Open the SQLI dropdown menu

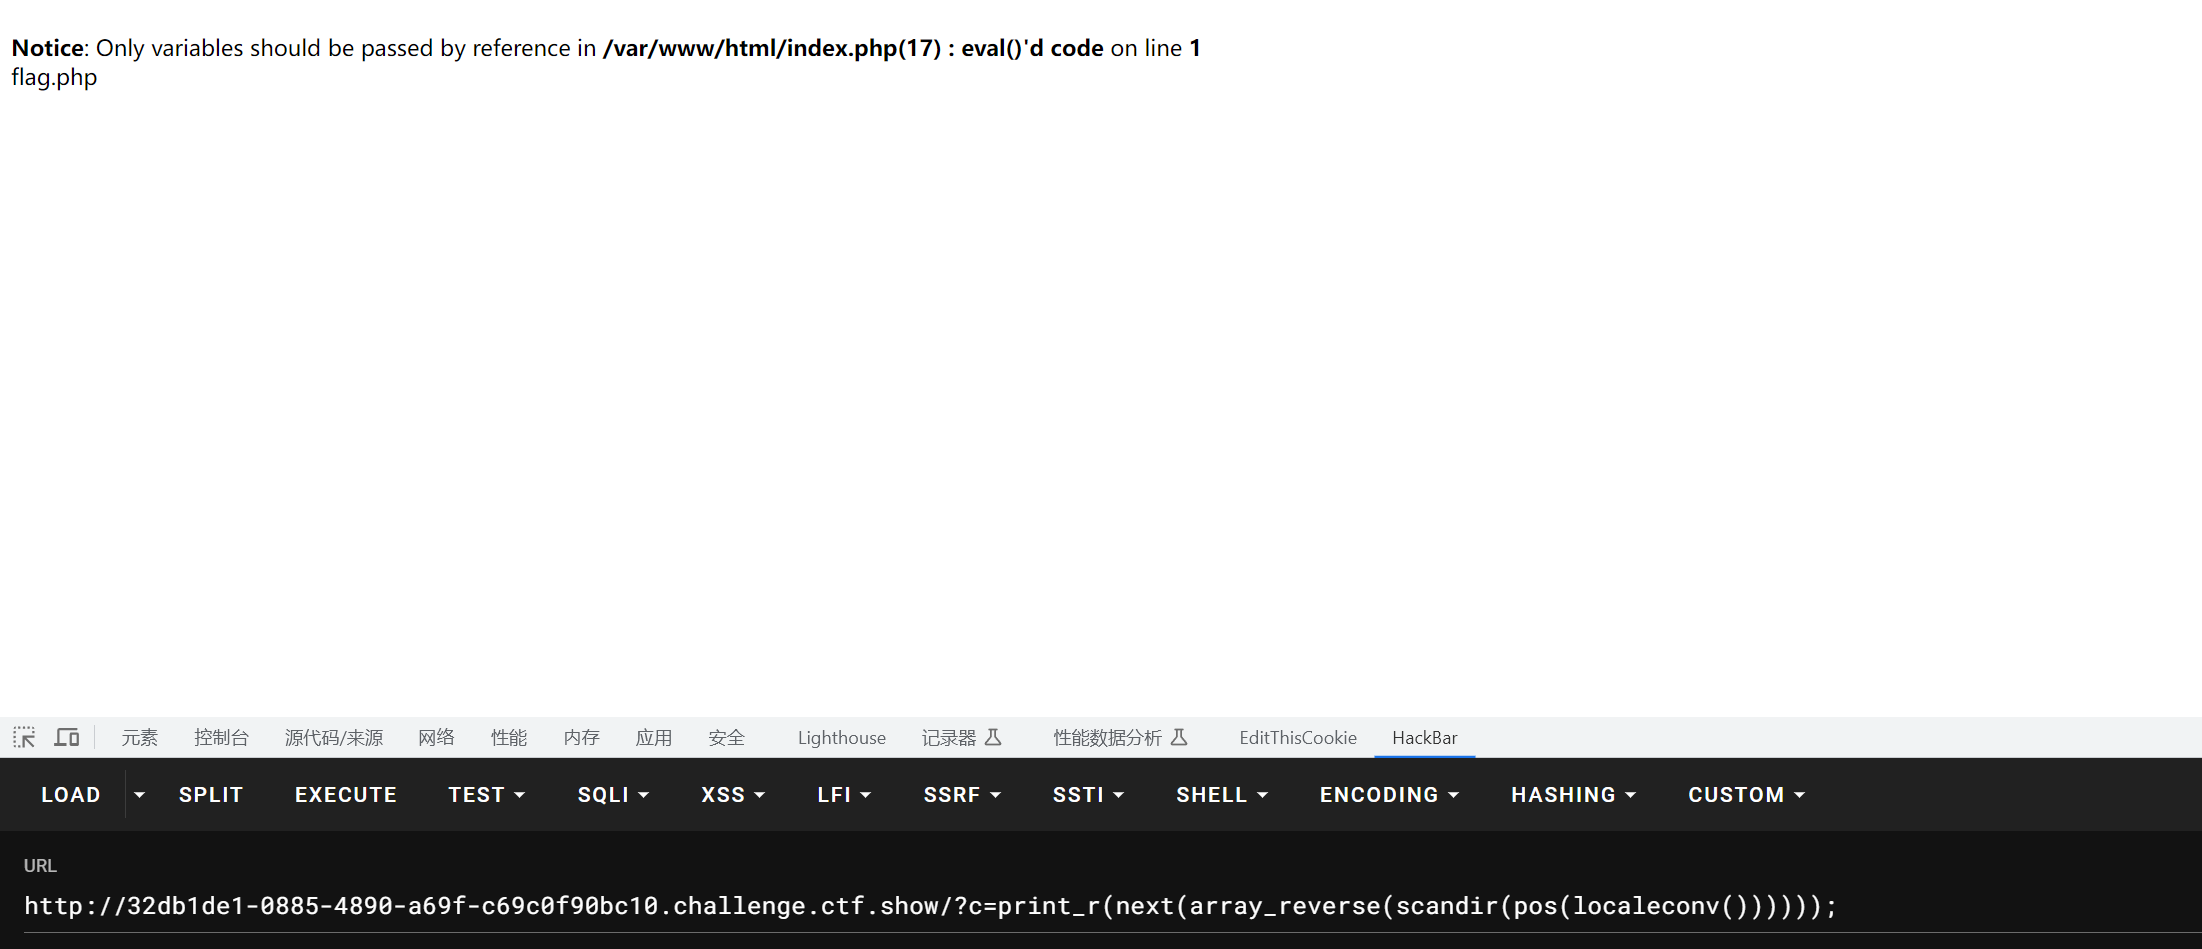click(613, 795)
